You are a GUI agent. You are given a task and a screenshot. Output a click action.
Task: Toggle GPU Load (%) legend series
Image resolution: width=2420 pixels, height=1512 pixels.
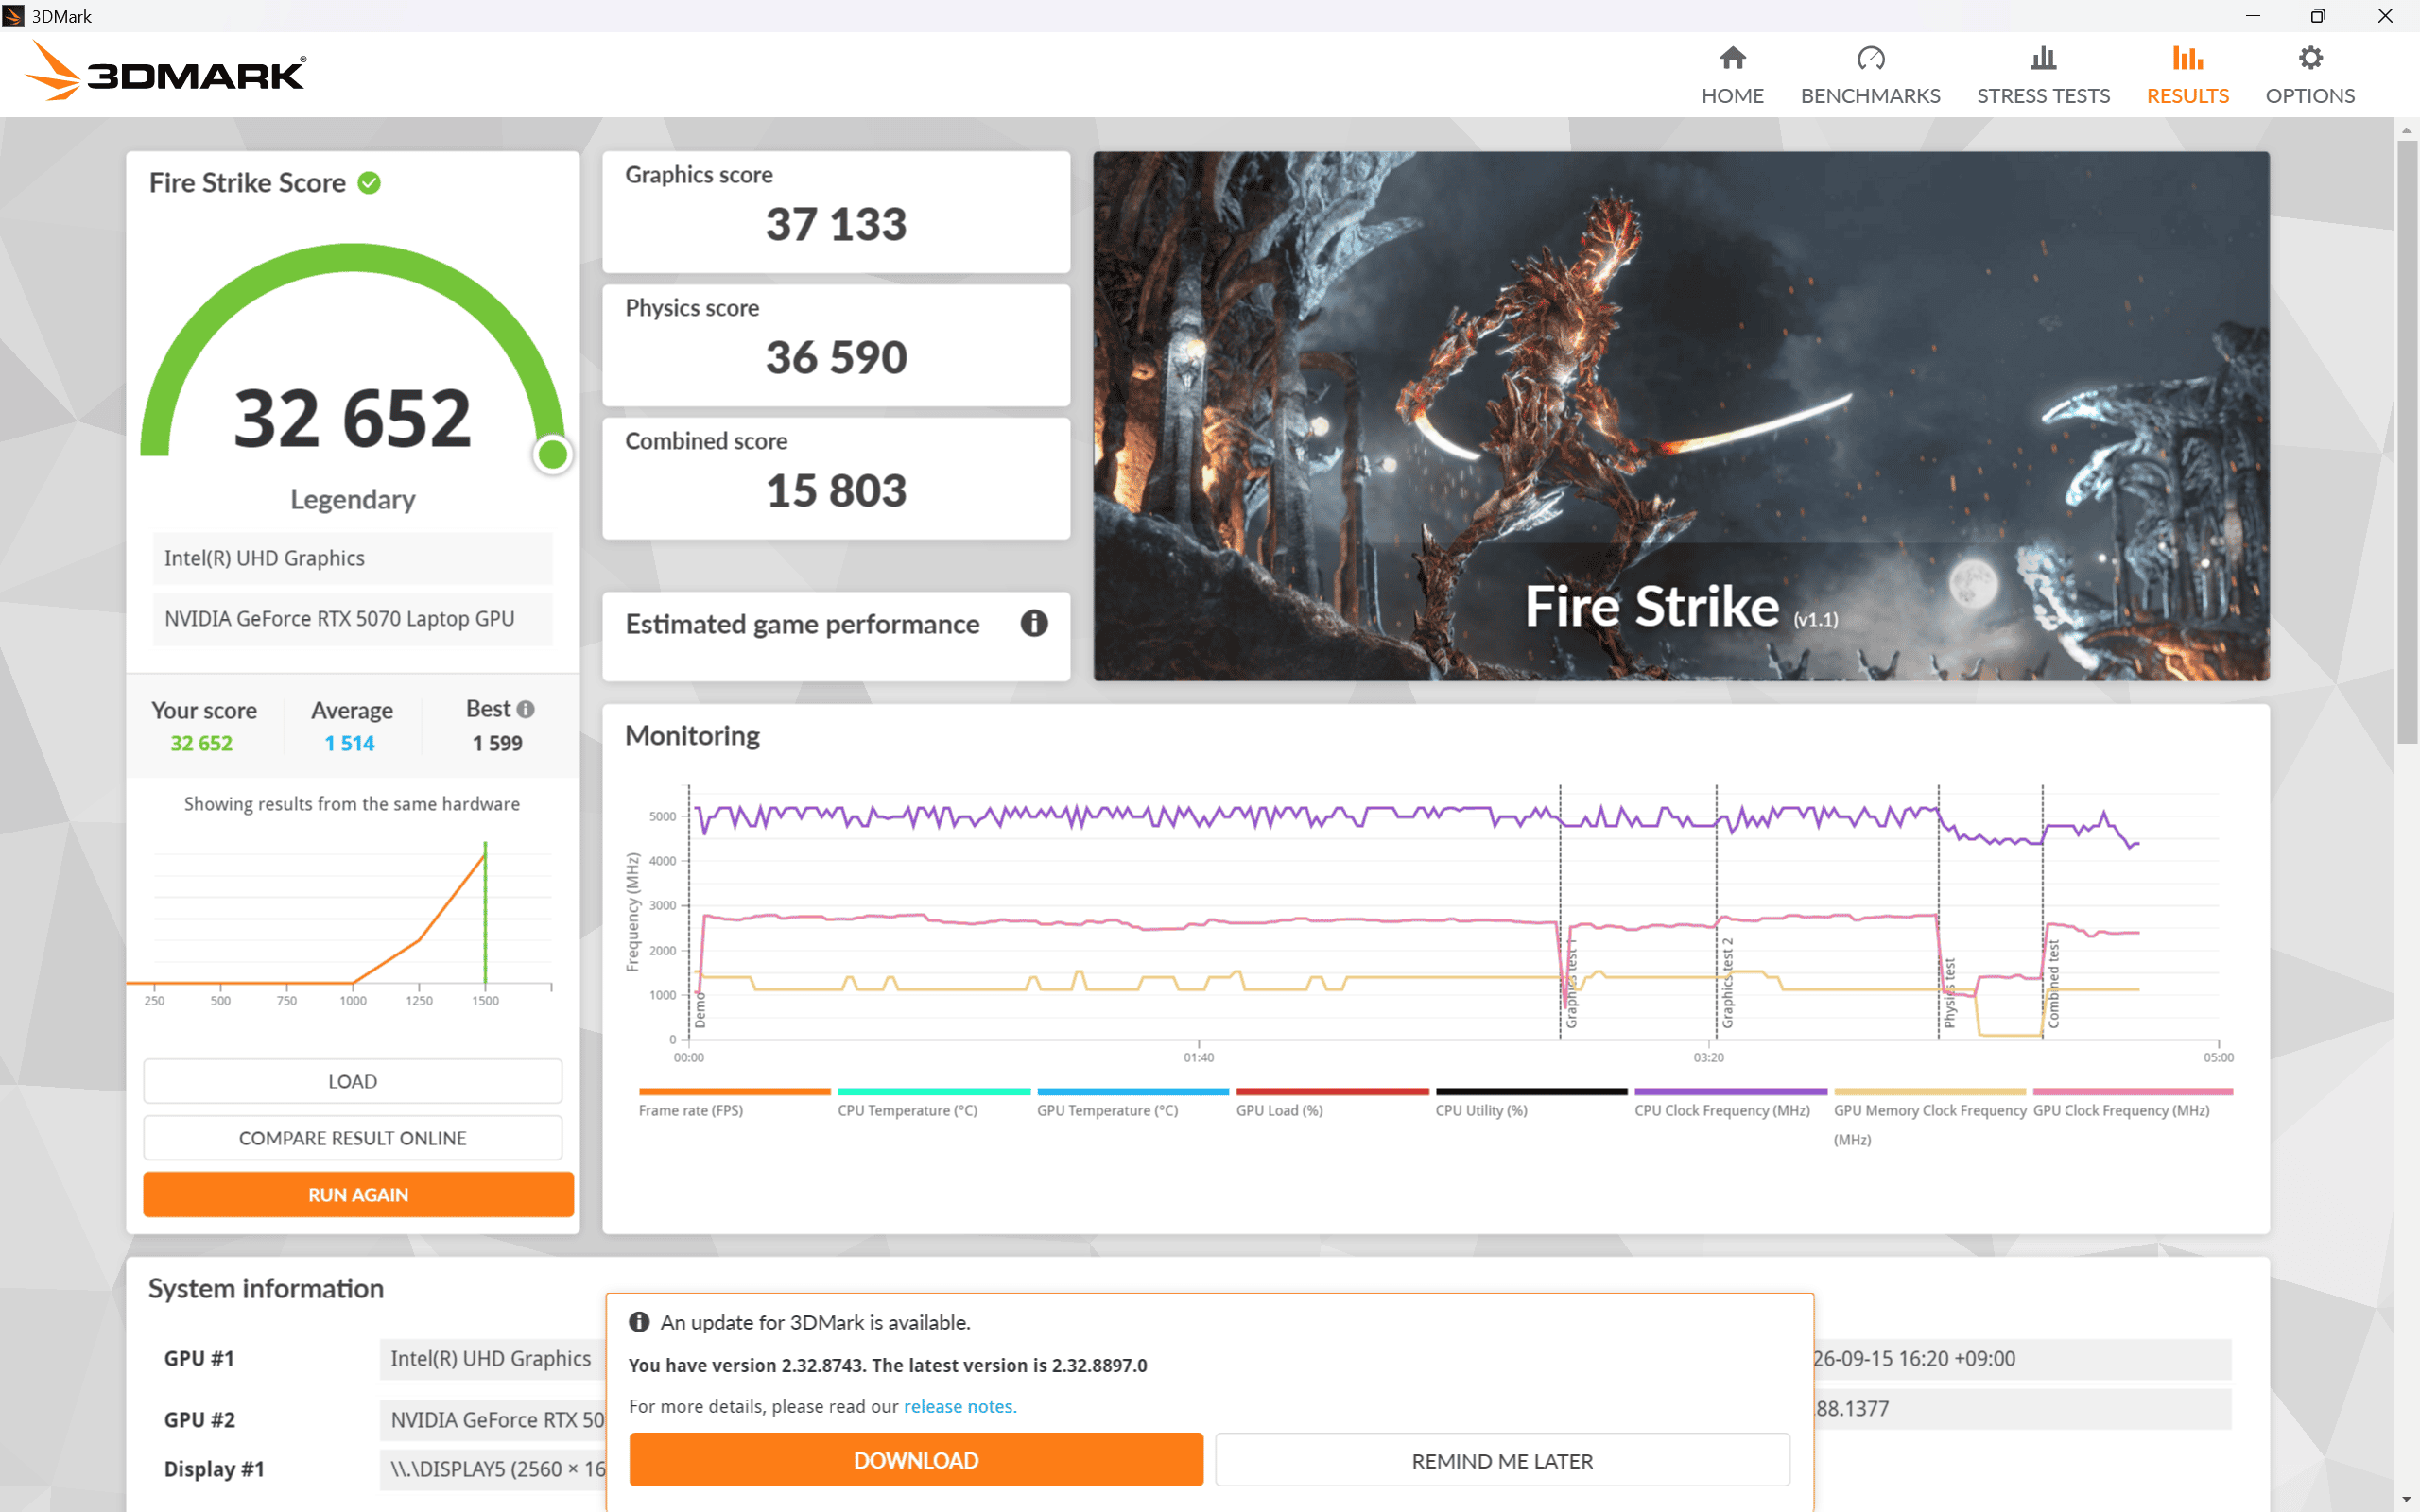1332,1103
